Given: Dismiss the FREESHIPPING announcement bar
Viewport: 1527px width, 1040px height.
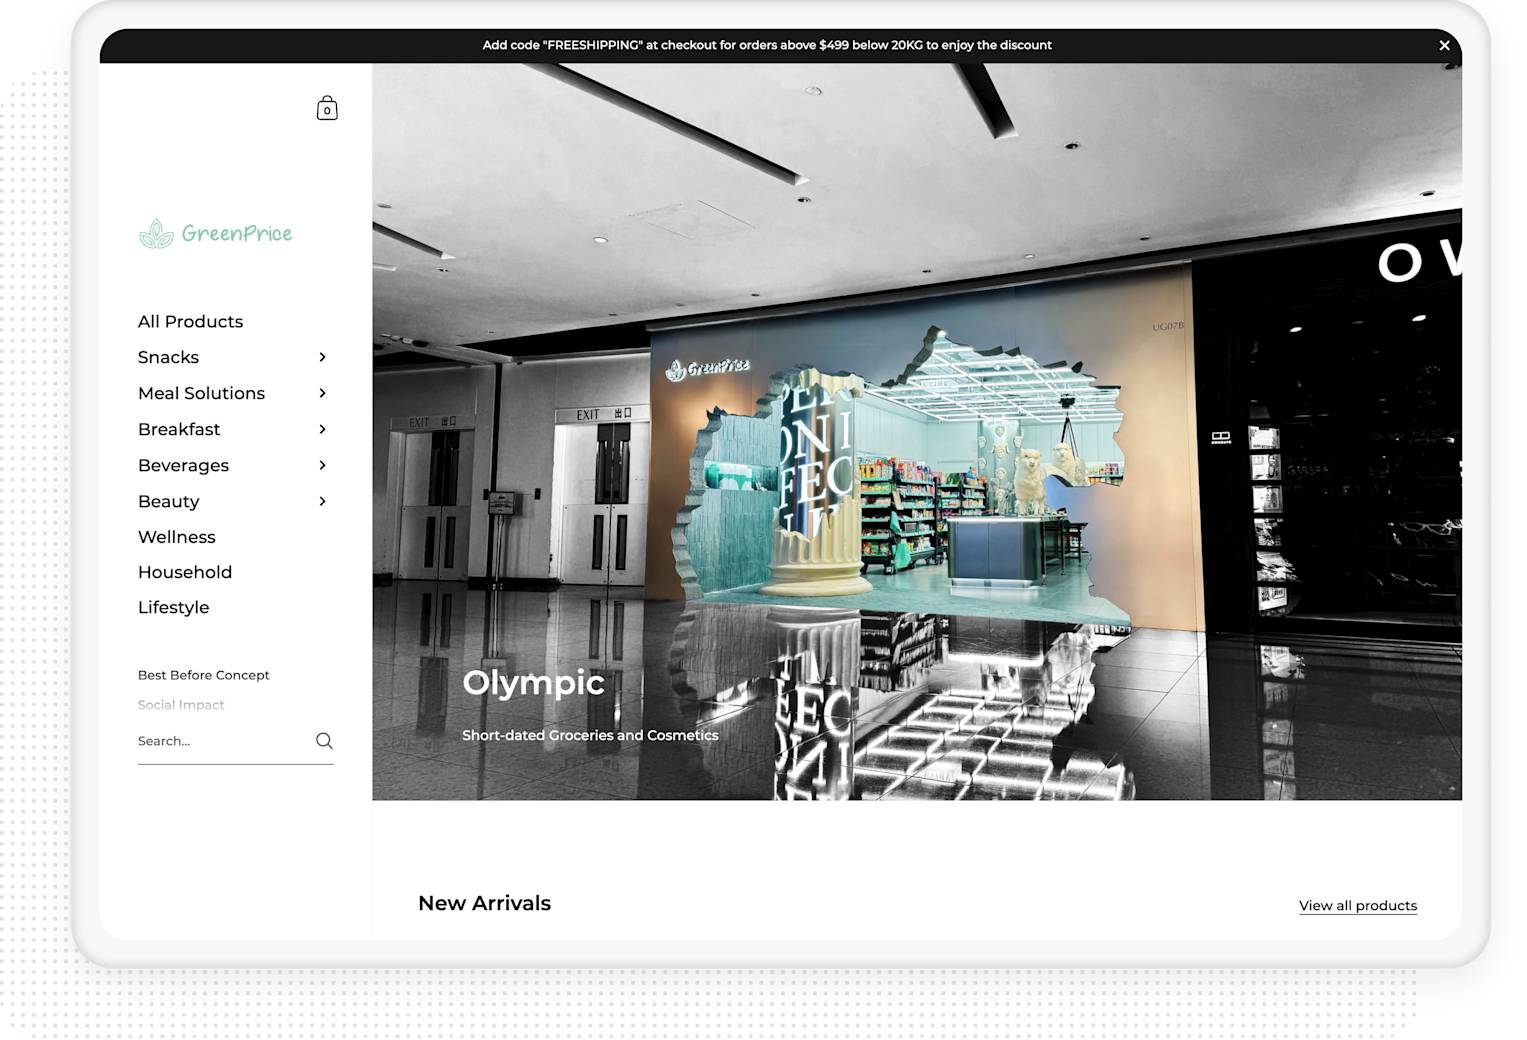Looking at the screenshot, I should (x=1444, y=45).
